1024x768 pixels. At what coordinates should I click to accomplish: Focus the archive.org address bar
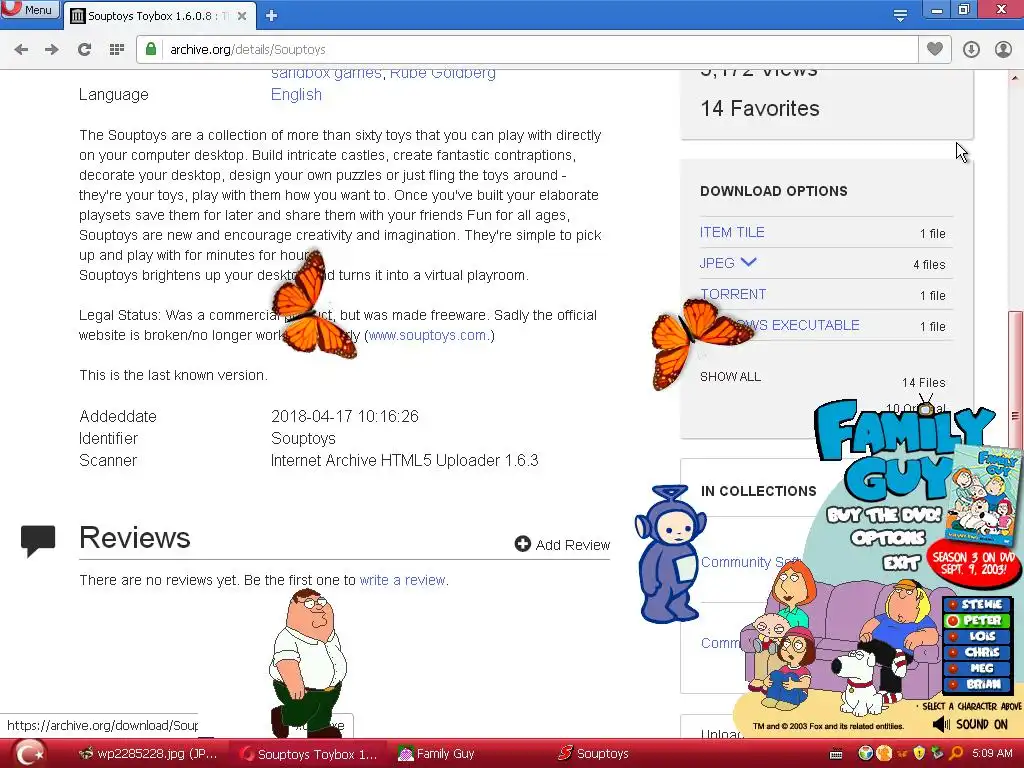click(527, 50)
